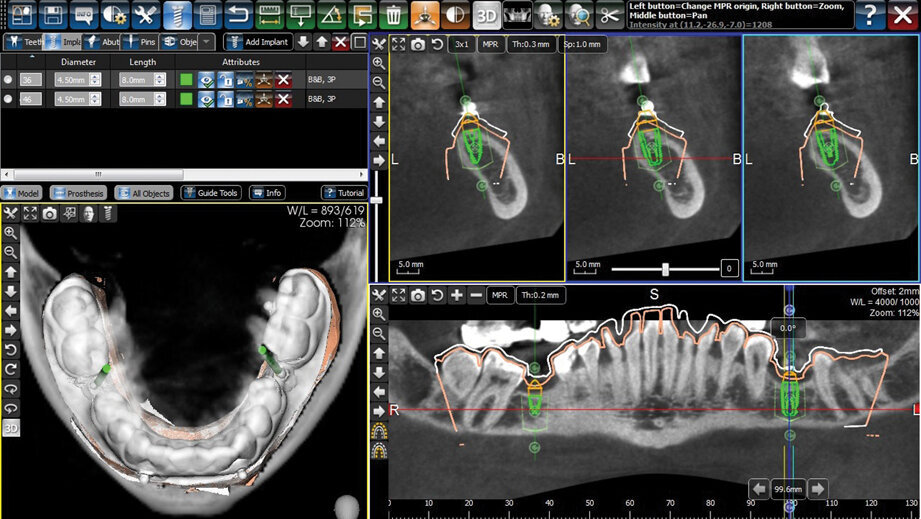Open the object tabs overflow dropdown arrow
This screenshot has height=519, width=921.
206,42
